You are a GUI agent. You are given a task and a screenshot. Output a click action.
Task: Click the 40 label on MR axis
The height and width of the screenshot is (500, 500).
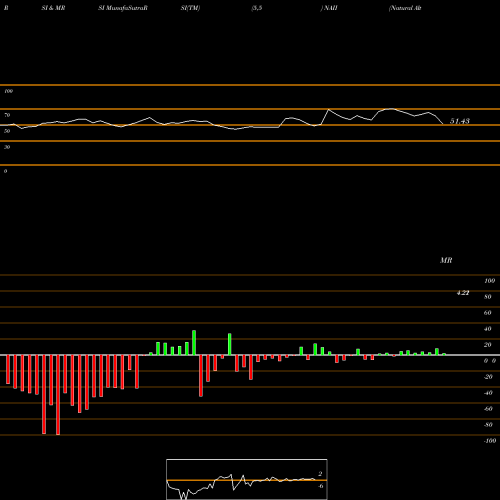click(x=488, y=329)
